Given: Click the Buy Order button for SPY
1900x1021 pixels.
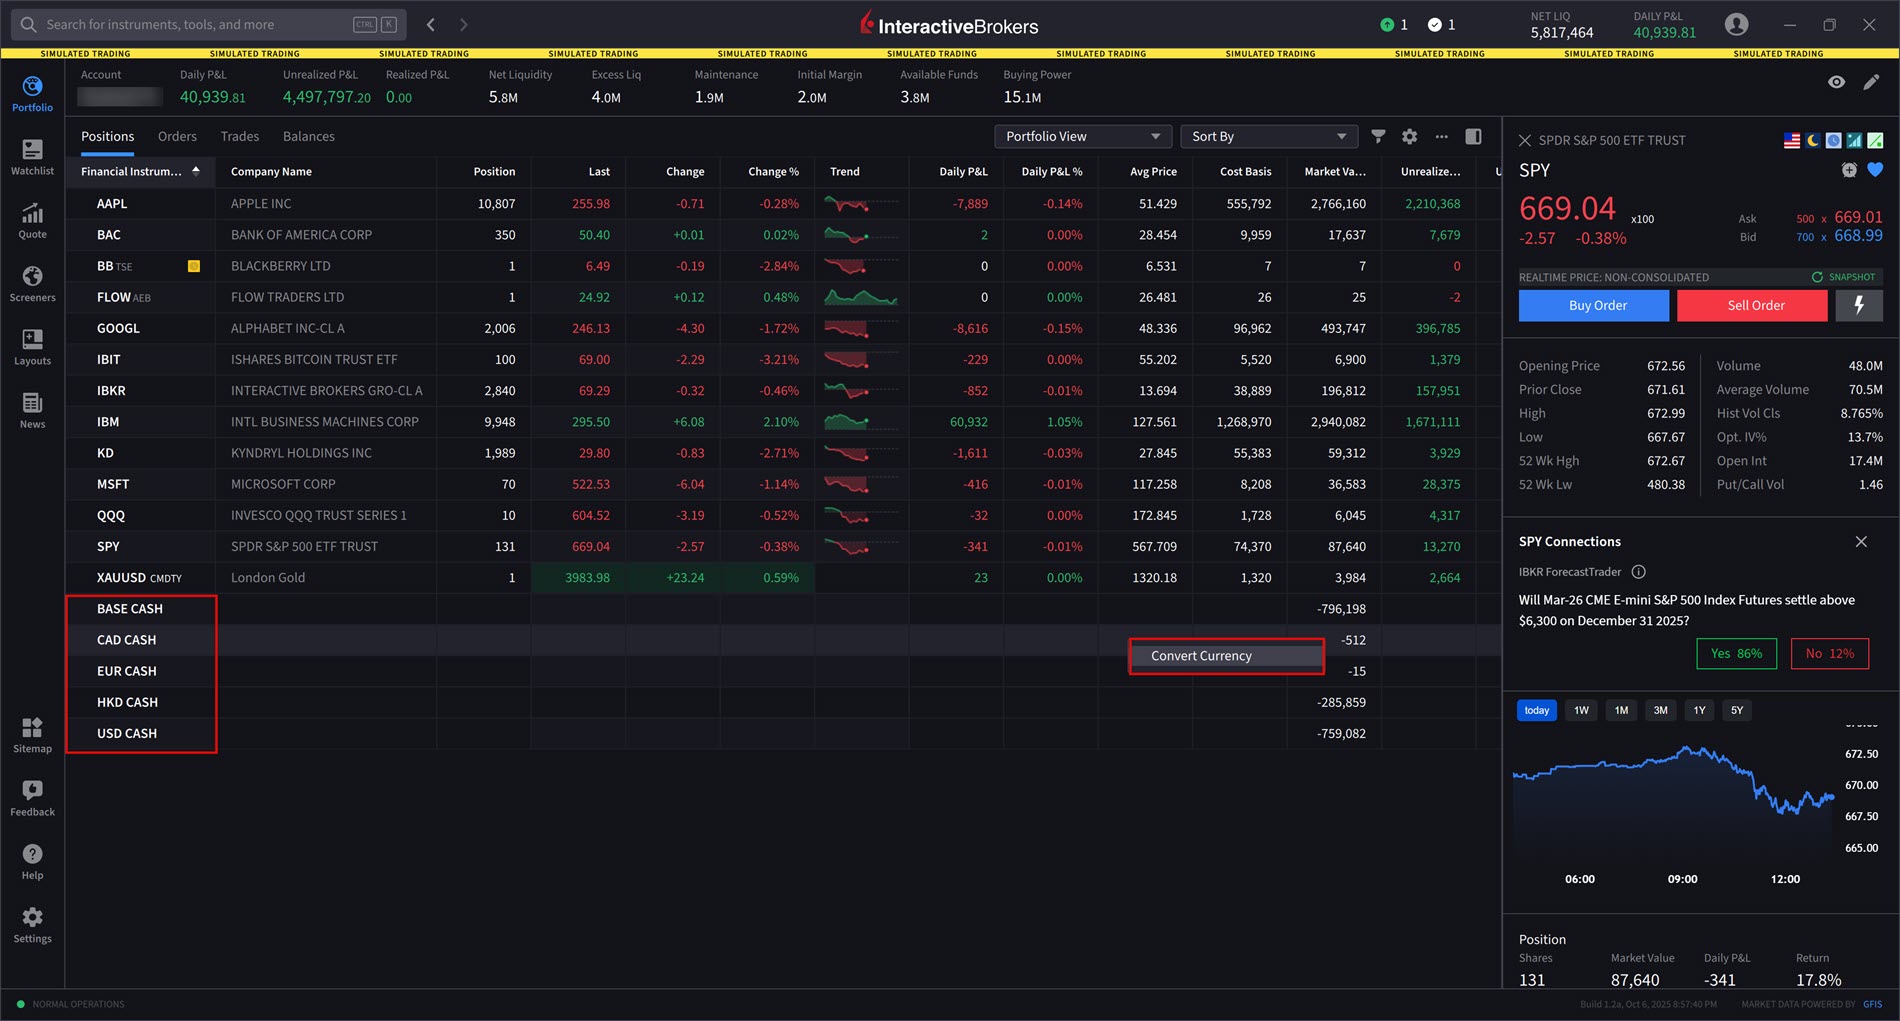Looking at the screenshot, I should [x=1593, y=305].
